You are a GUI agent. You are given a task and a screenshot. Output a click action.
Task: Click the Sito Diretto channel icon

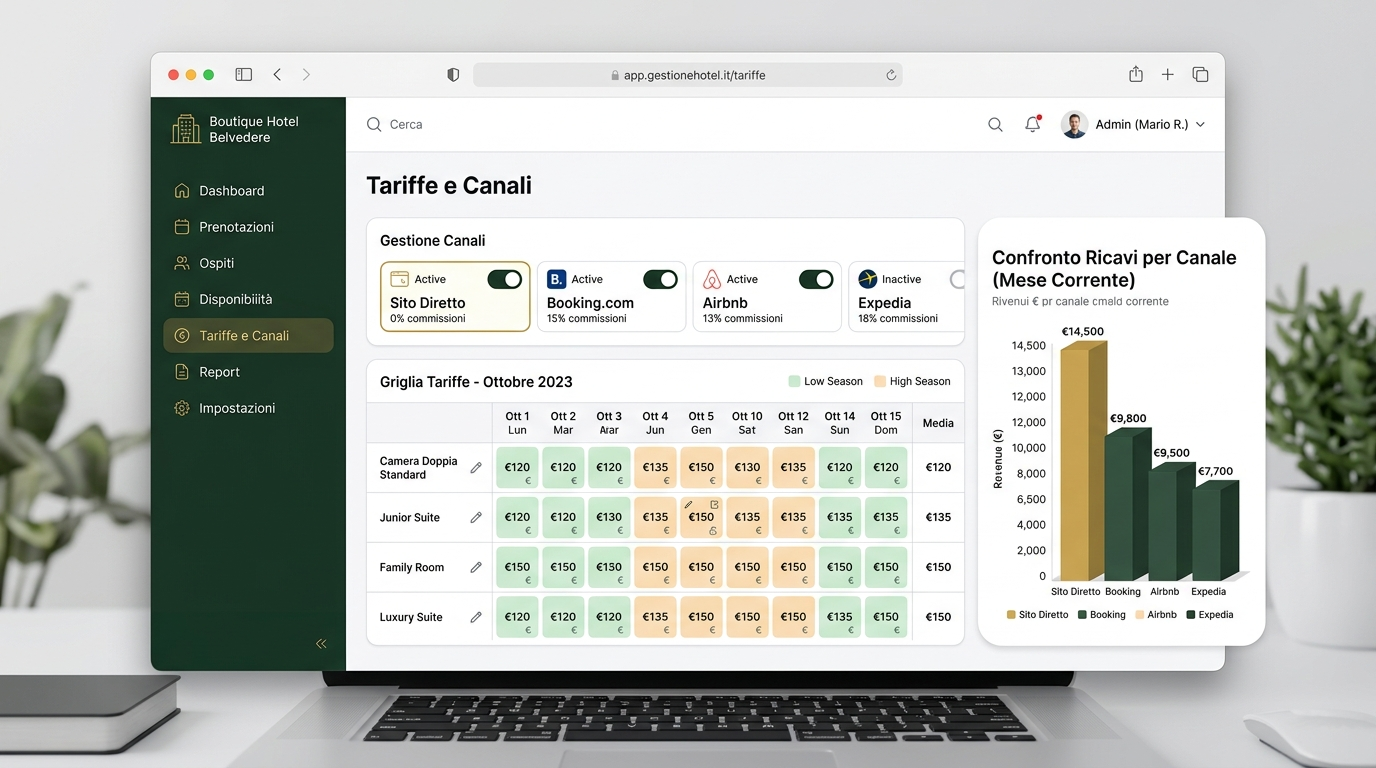(399, 279)
